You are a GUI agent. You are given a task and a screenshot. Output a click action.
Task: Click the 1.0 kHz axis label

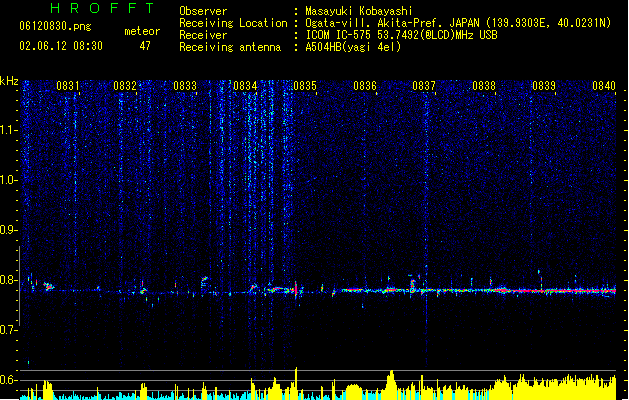pos(9,180)
